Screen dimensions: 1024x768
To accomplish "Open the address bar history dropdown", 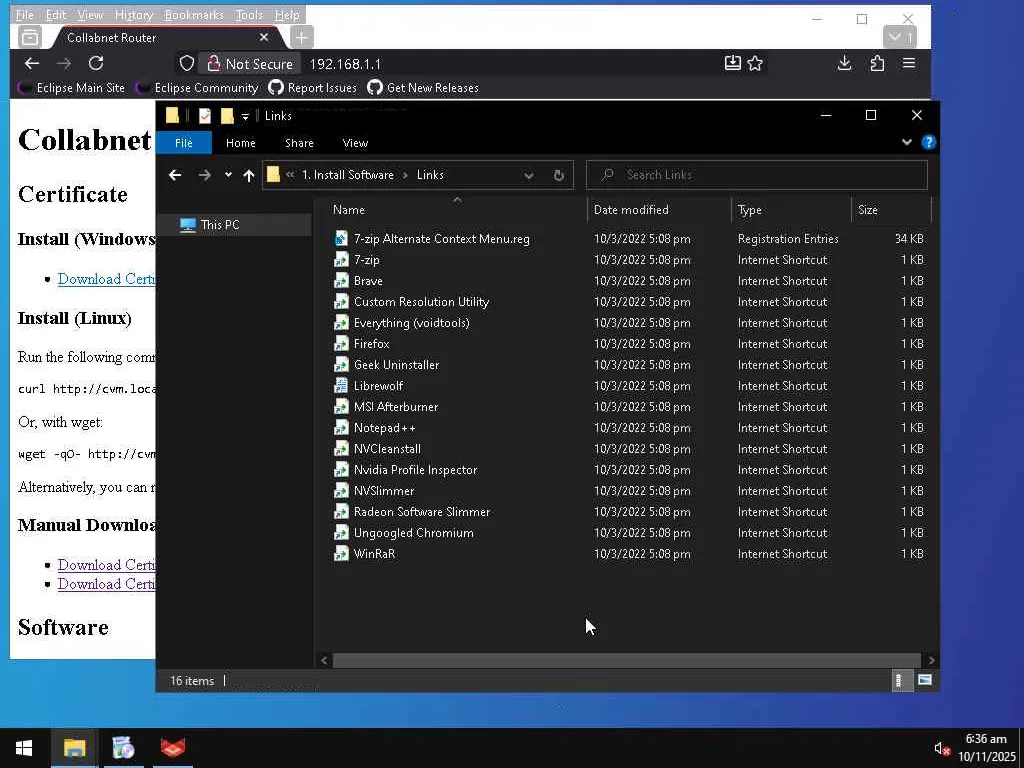I will pos(529,175).
